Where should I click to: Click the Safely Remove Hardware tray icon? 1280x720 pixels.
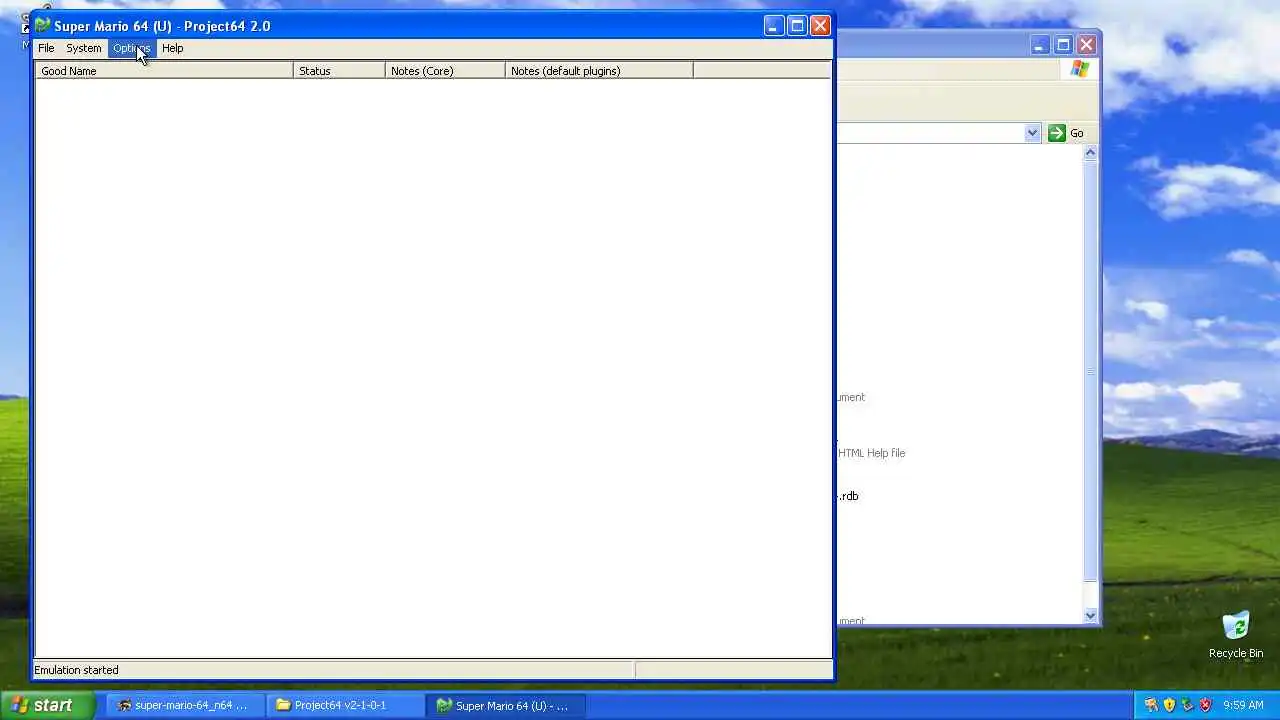point(1187,705)
